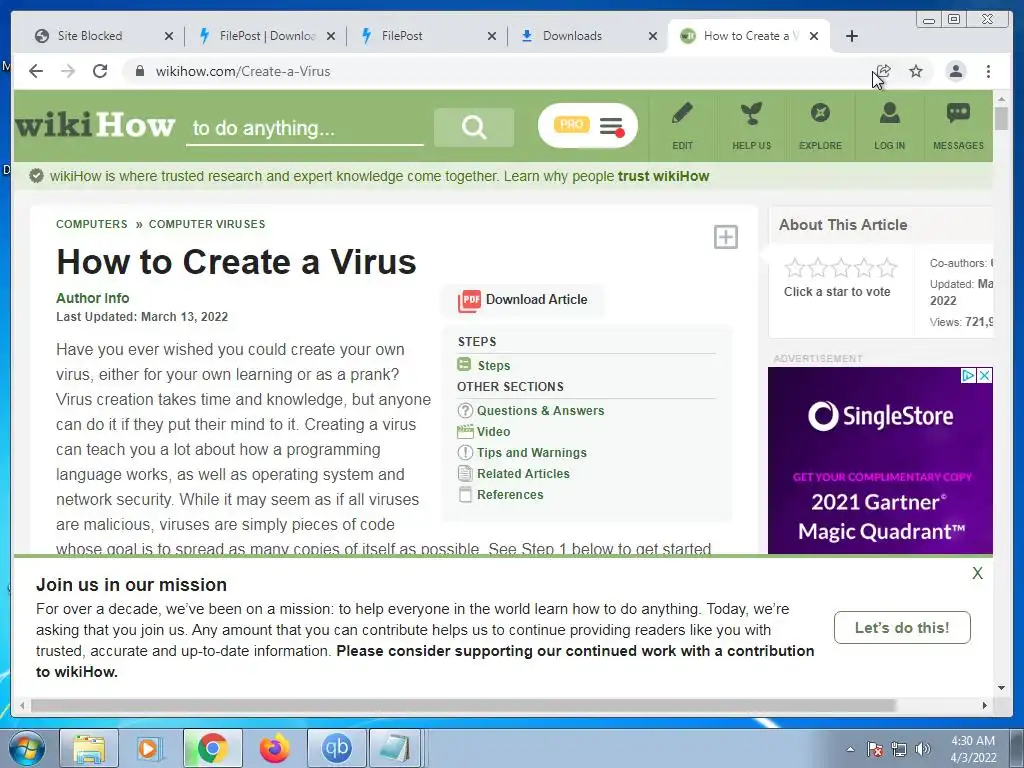1024x768 pixels.
Task: Jump to Questions & Answers section
Action: coord(540,411)
